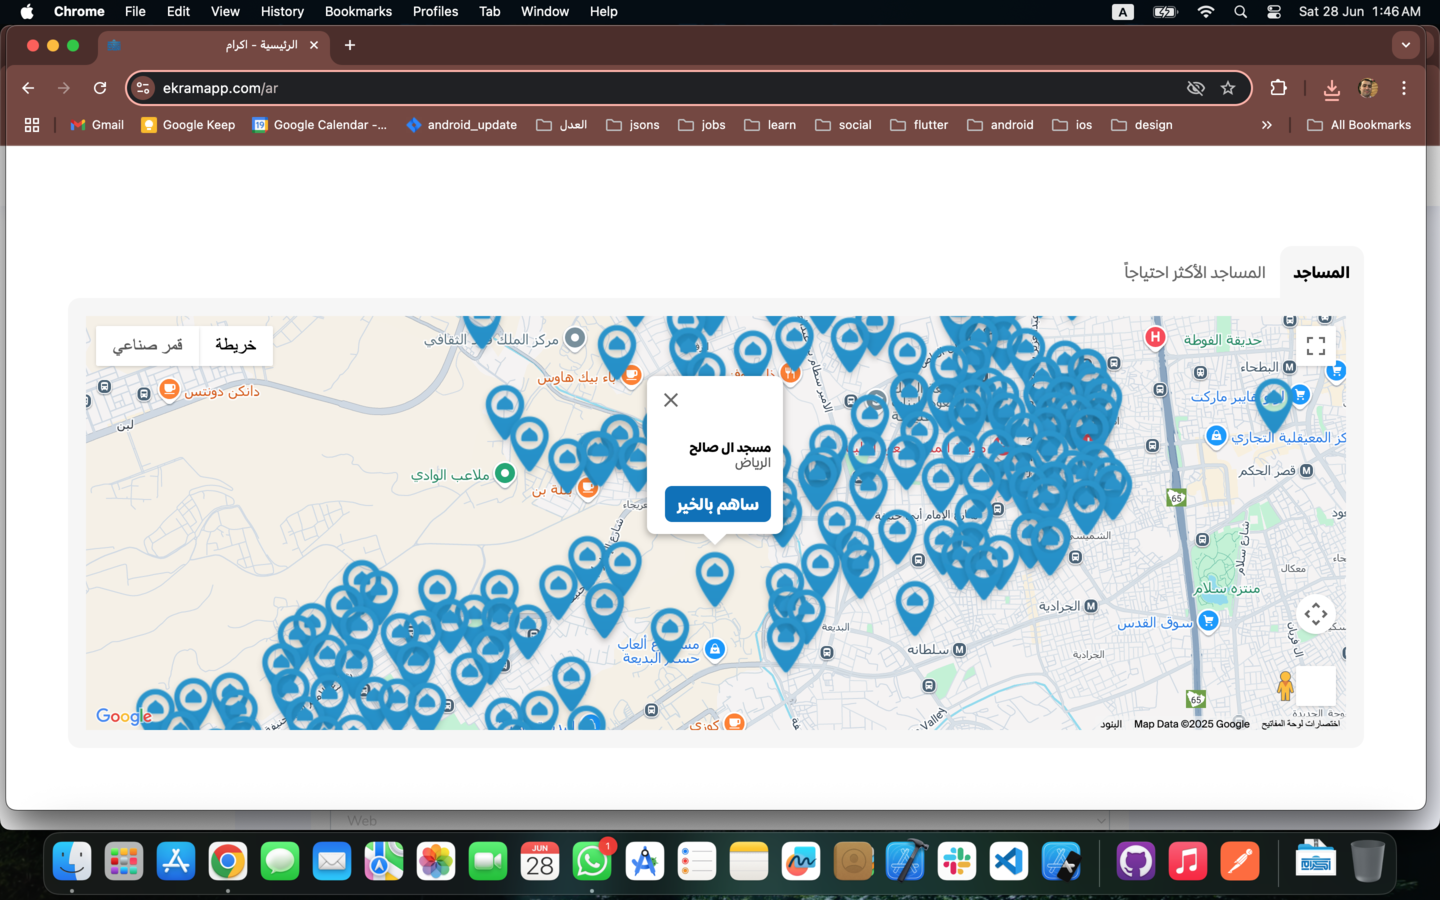The width and height of the screenshot is (1440, 900).
Task: Close the الرئيسية - اكرام tab
Action: pyautogui.click(x=314, y=45)
